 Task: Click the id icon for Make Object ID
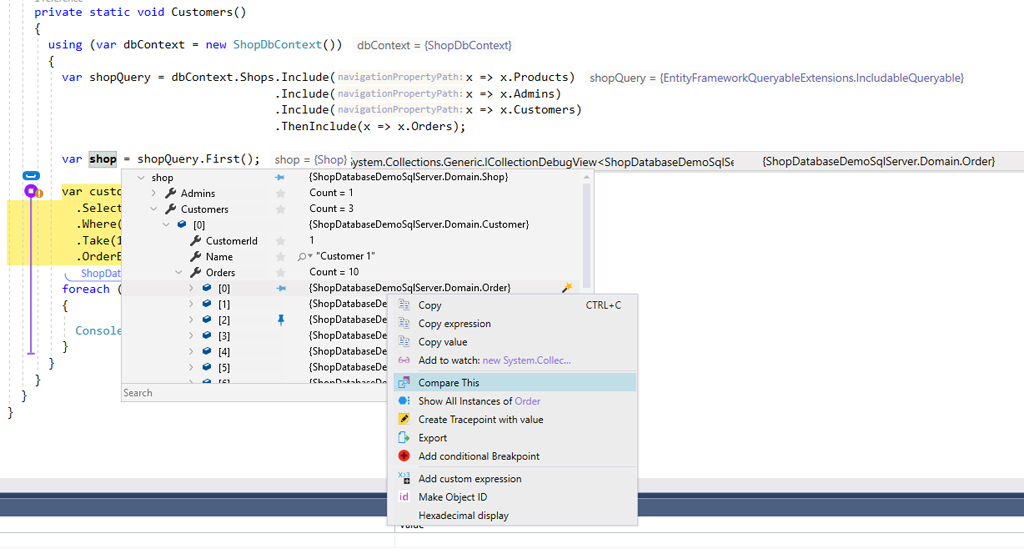point(404,497)
